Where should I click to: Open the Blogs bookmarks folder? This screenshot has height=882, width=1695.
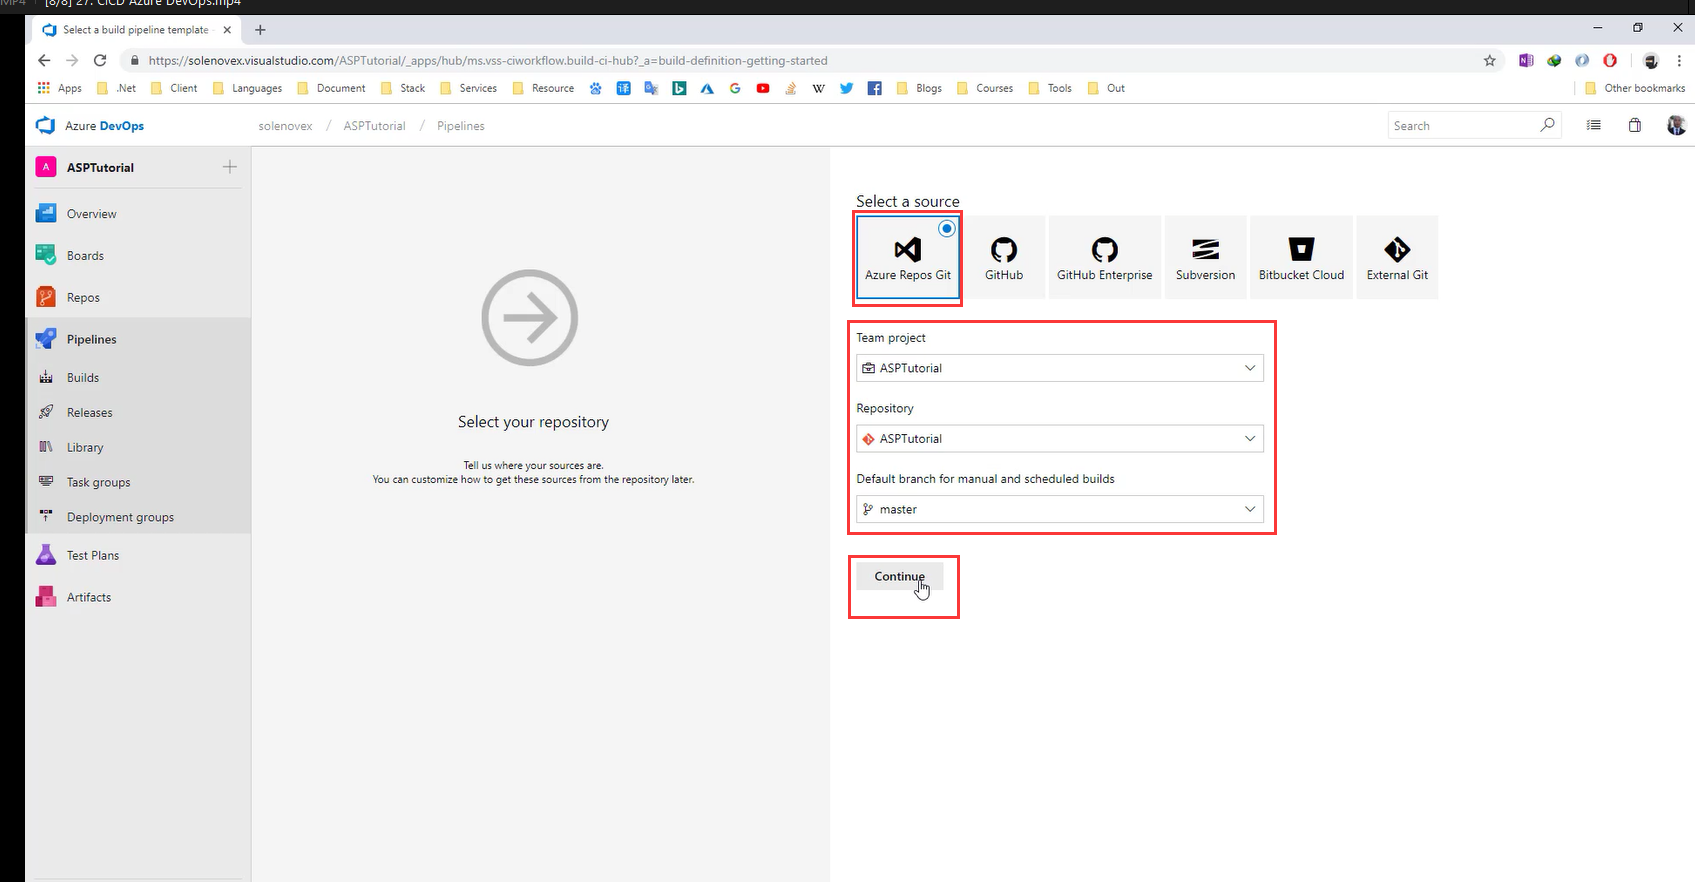point(919,88)
